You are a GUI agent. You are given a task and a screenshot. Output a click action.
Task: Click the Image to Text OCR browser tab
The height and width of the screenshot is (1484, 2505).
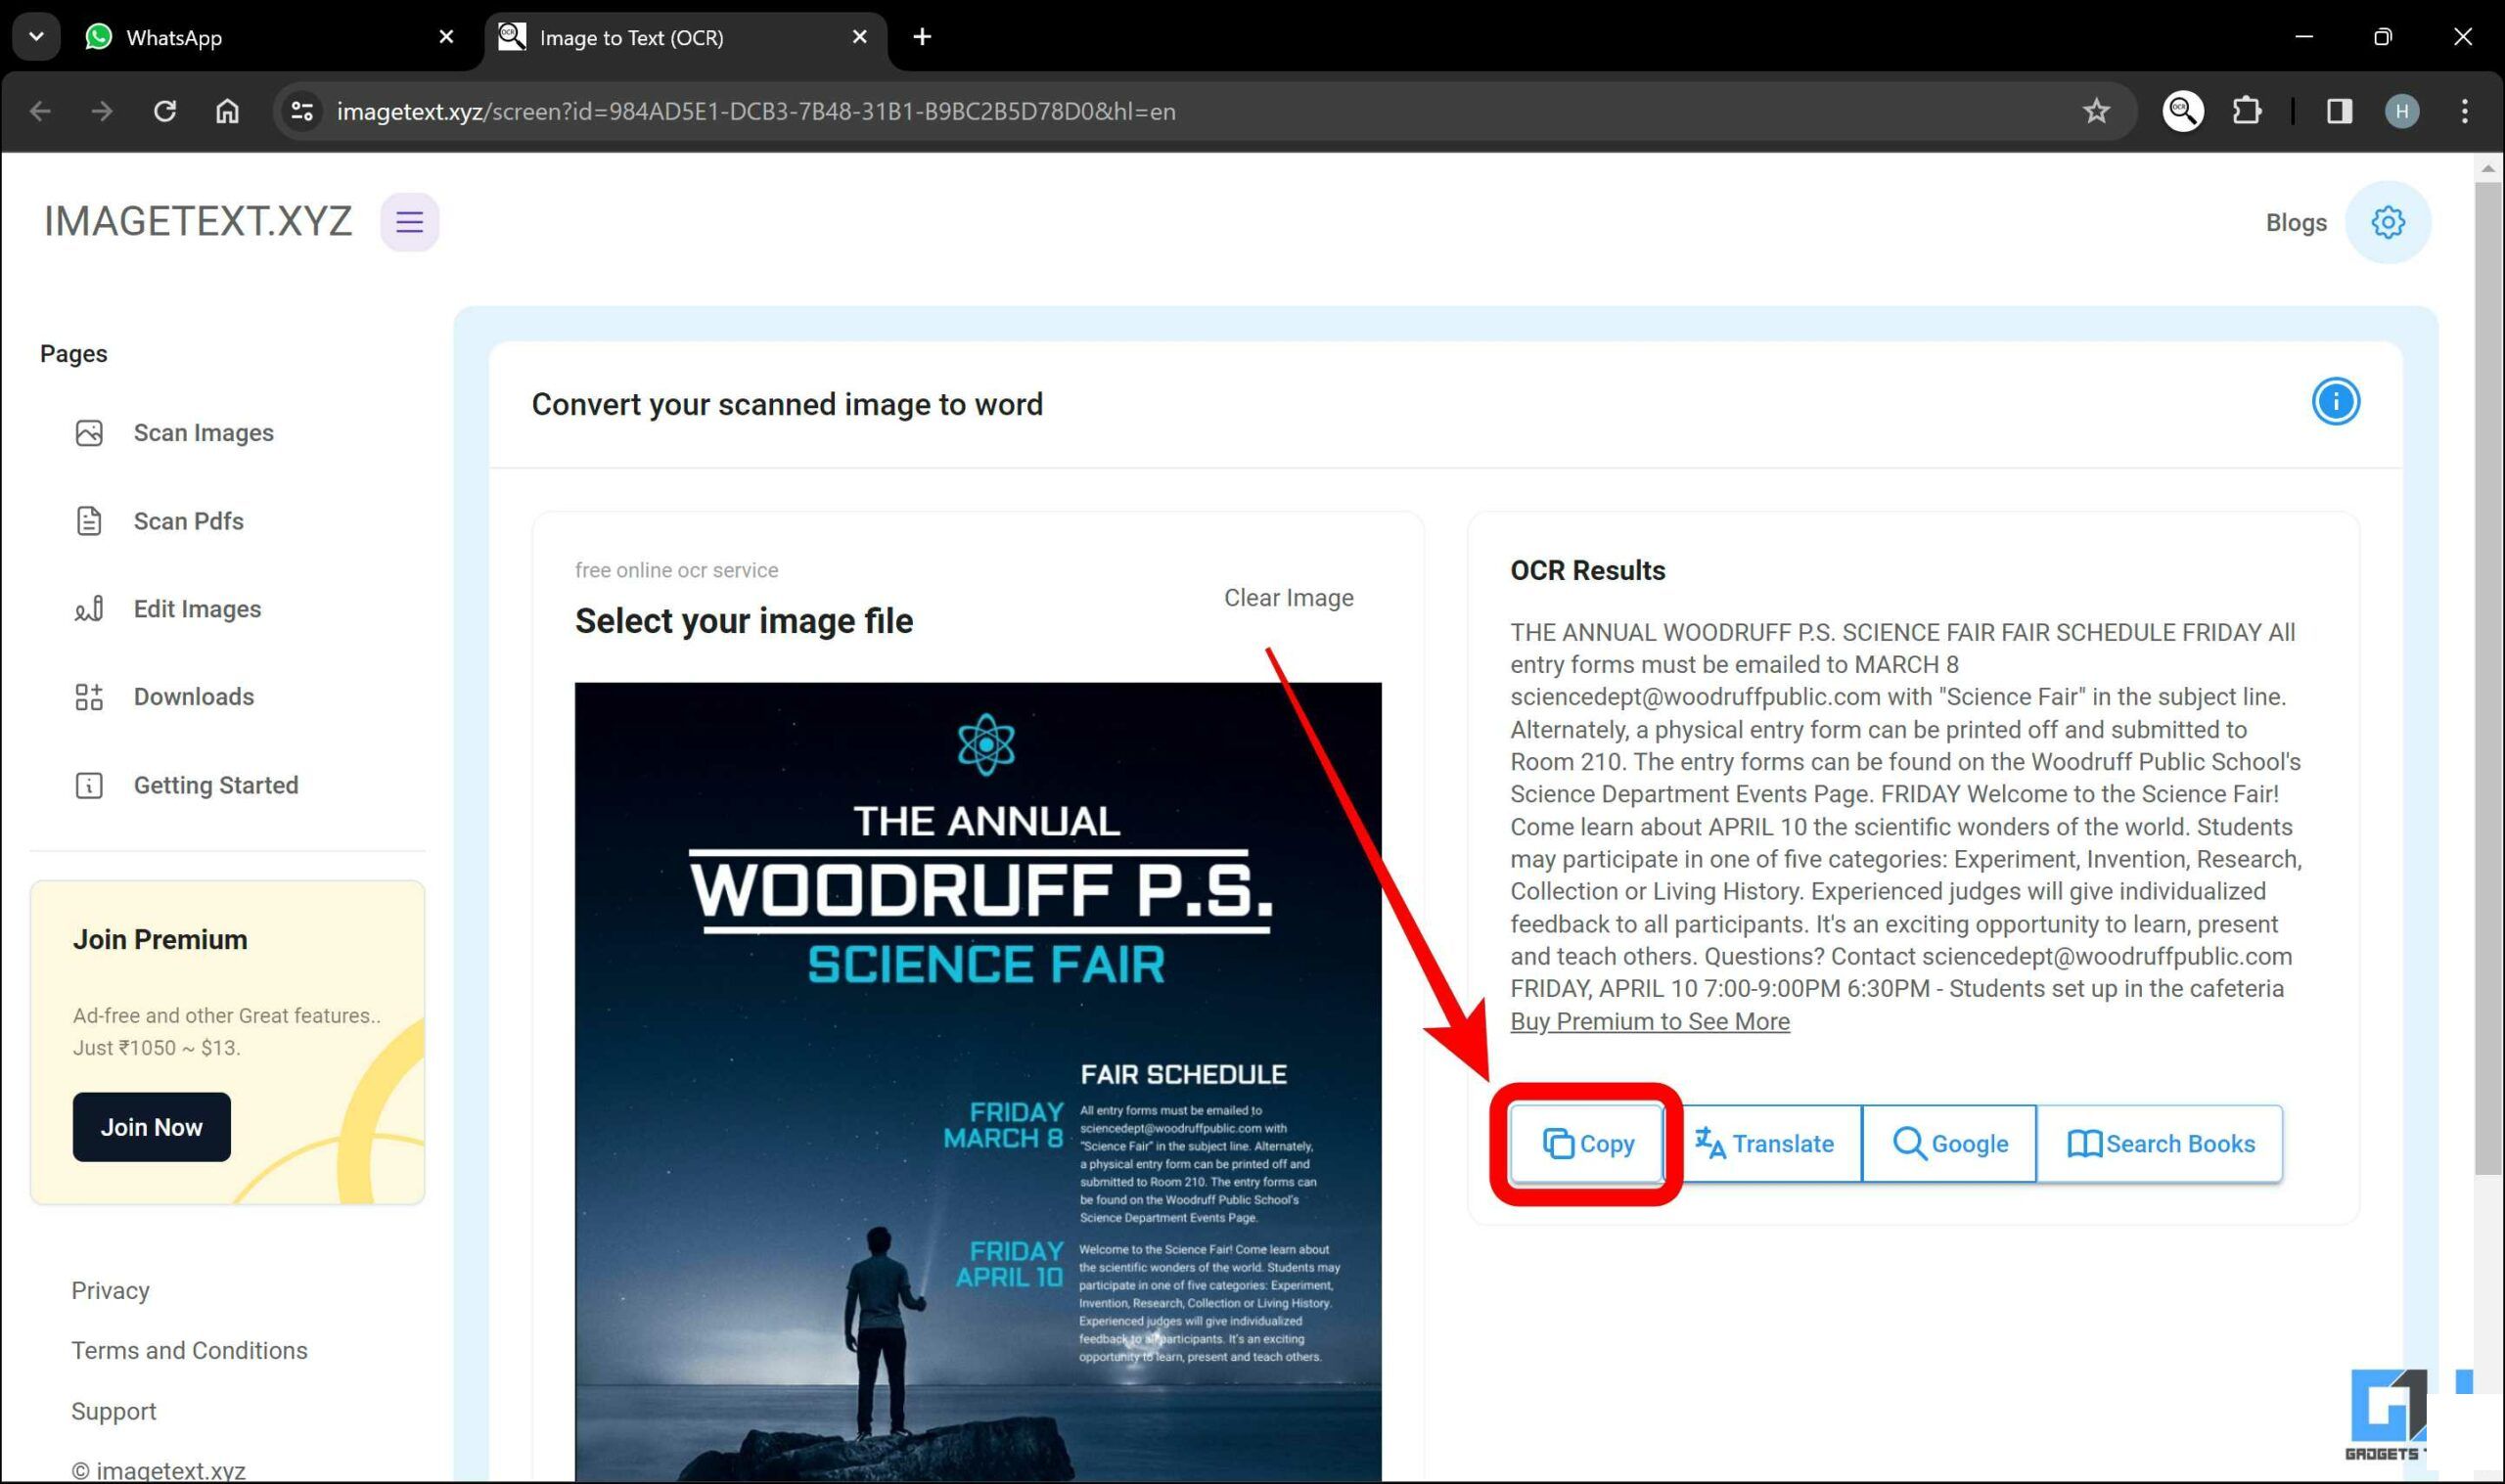(x=680, y=35)
